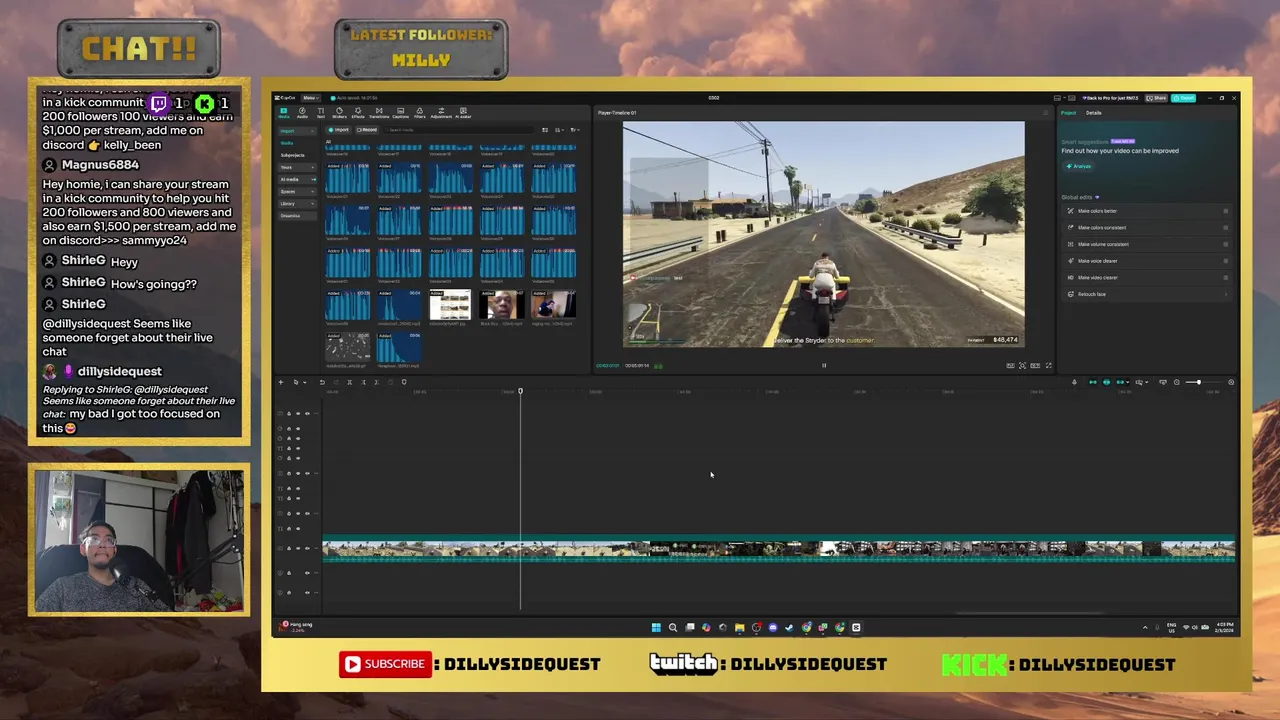Viewport: 1280px width, 720px height.
Task: Click the Back to Pro offer link
Action: pyautogui.click(x=1111, y=98)
